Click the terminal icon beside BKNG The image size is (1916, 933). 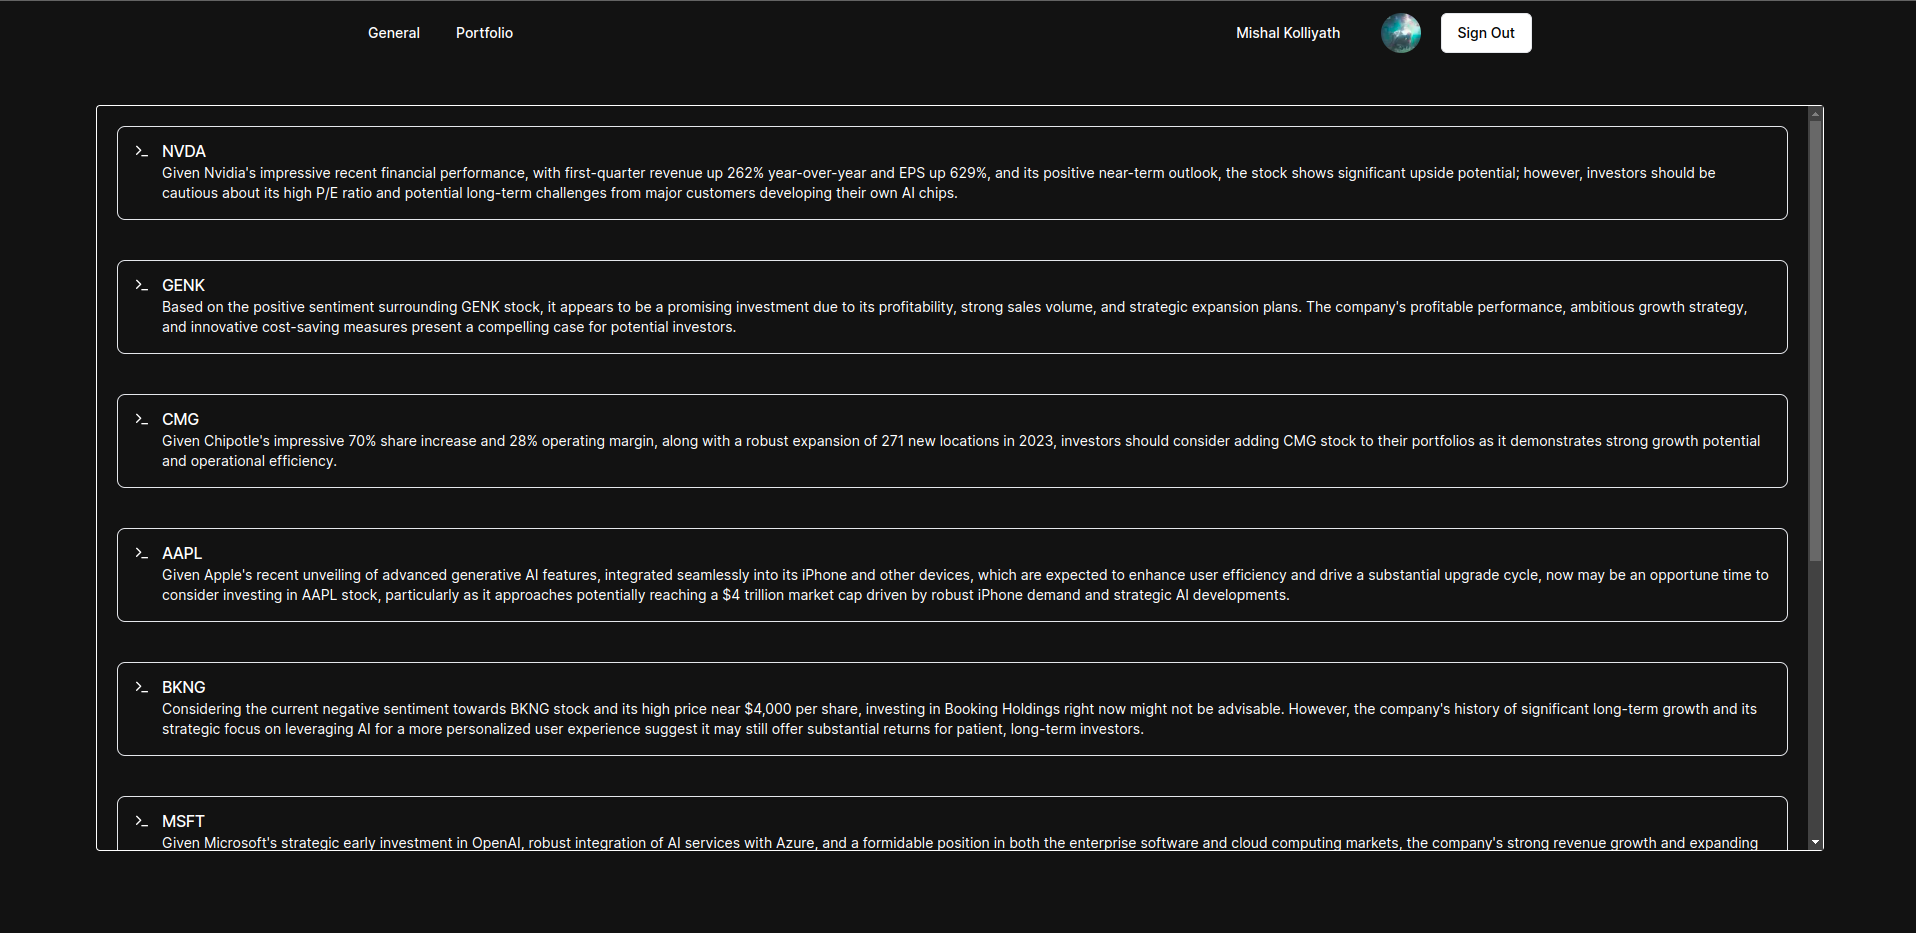pos(141,687)
